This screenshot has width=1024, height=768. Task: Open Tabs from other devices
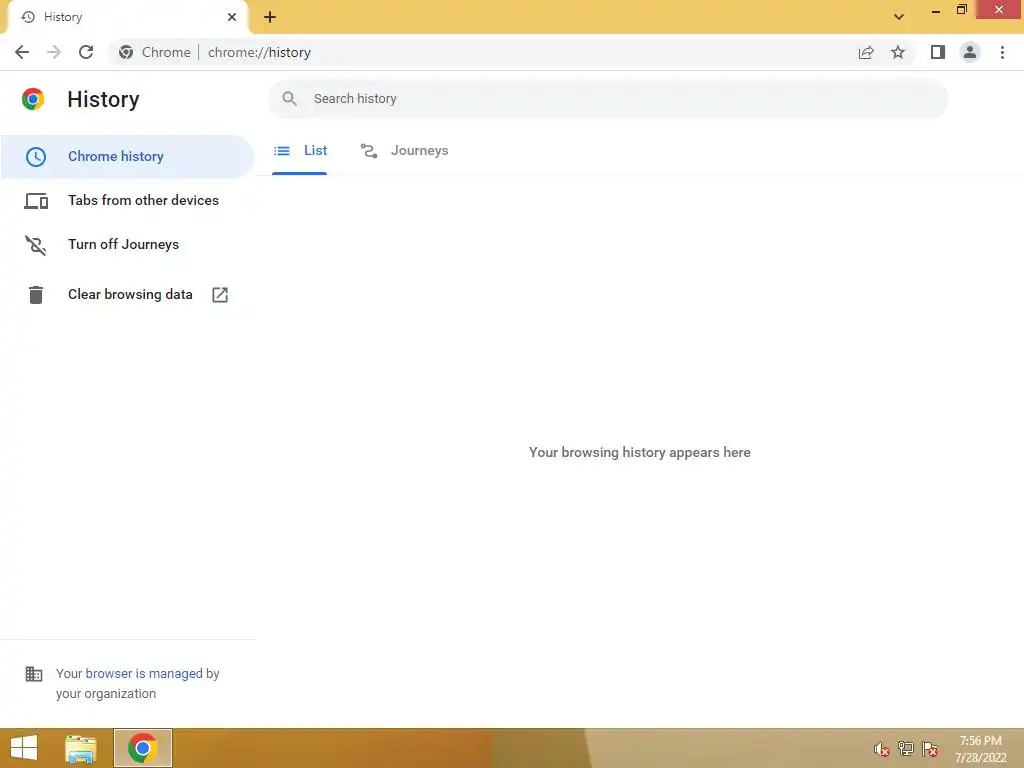[x=127, y=200]
